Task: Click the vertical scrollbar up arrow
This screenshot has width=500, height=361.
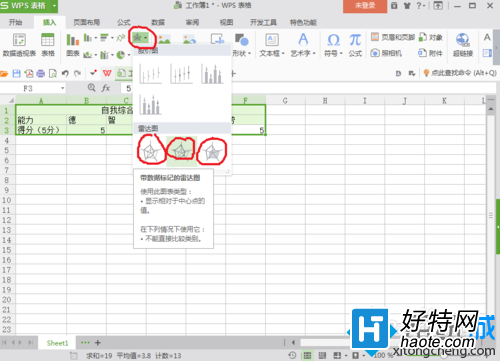Action: tap(491, 109)
